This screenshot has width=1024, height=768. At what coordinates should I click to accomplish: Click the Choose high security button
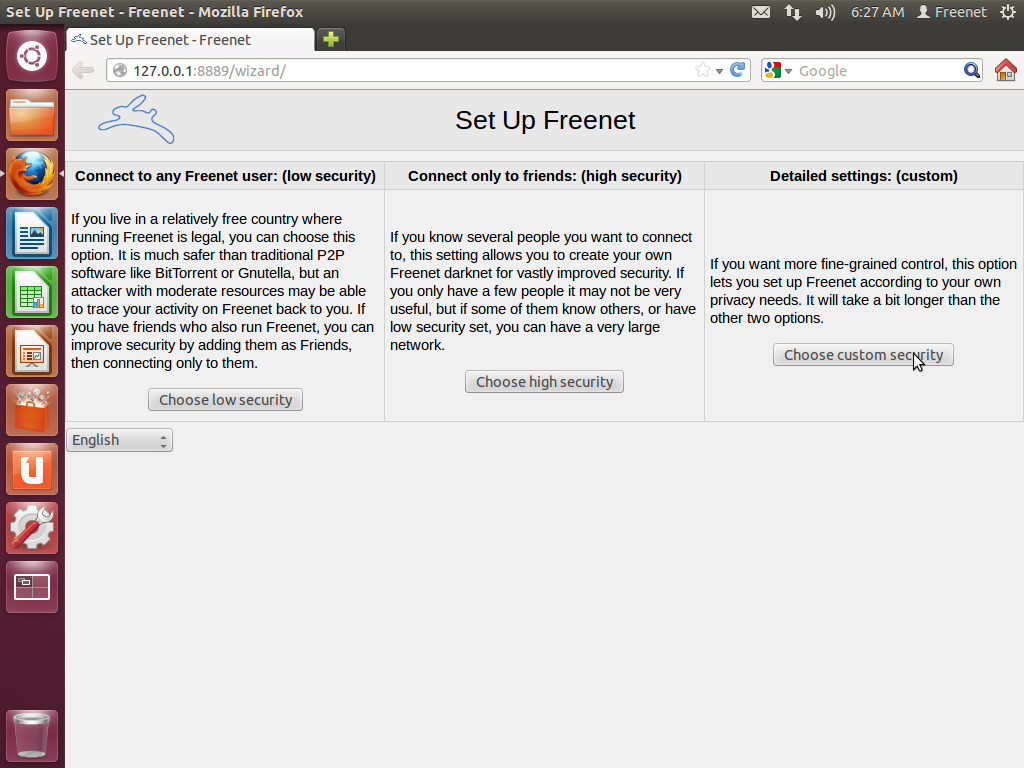[544, 381]
